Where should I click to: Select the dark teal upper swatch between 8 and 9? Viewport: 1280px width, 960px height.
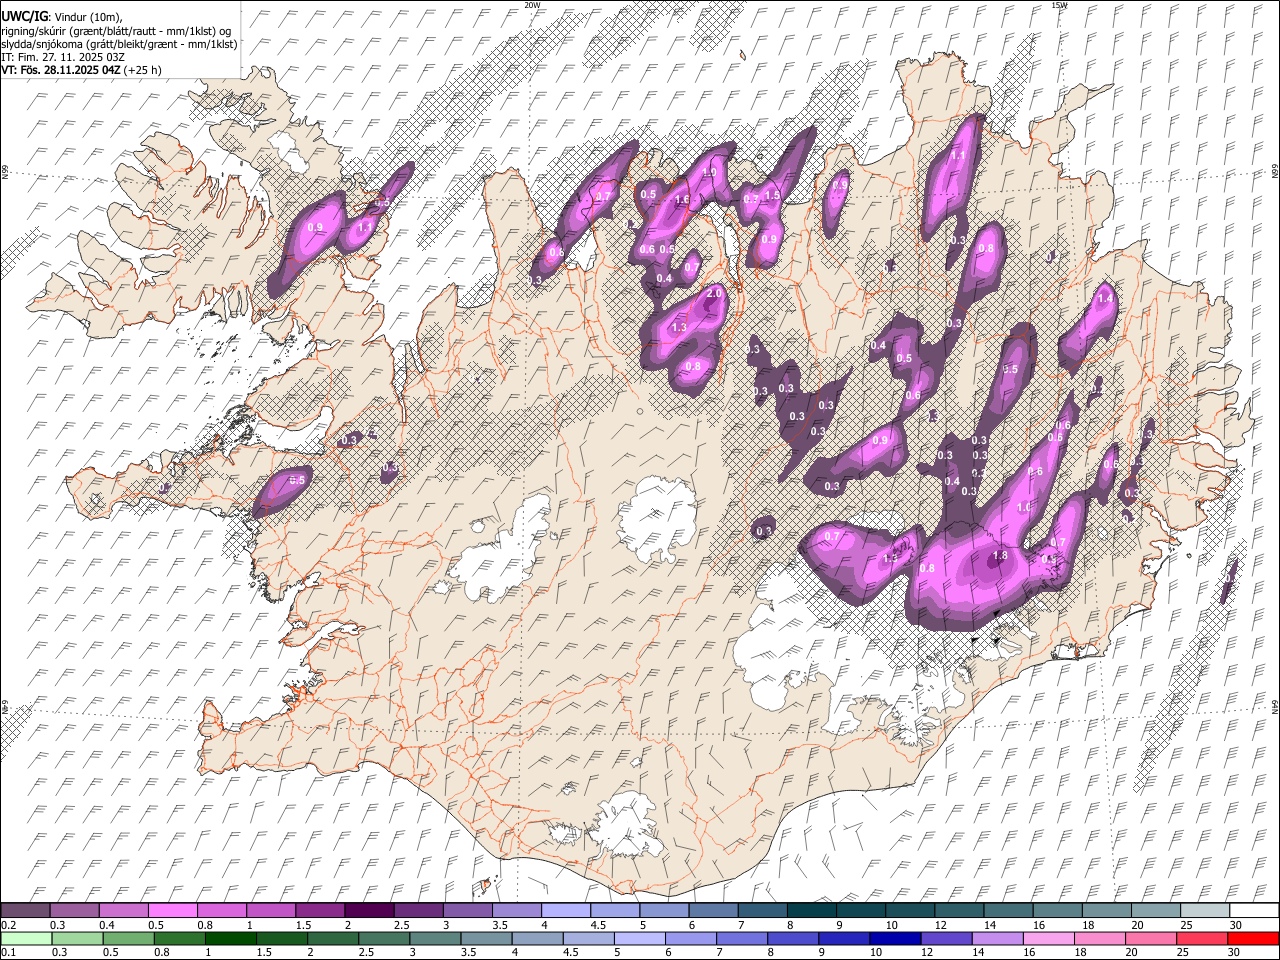pyautogui.click(x=811, y=910)
